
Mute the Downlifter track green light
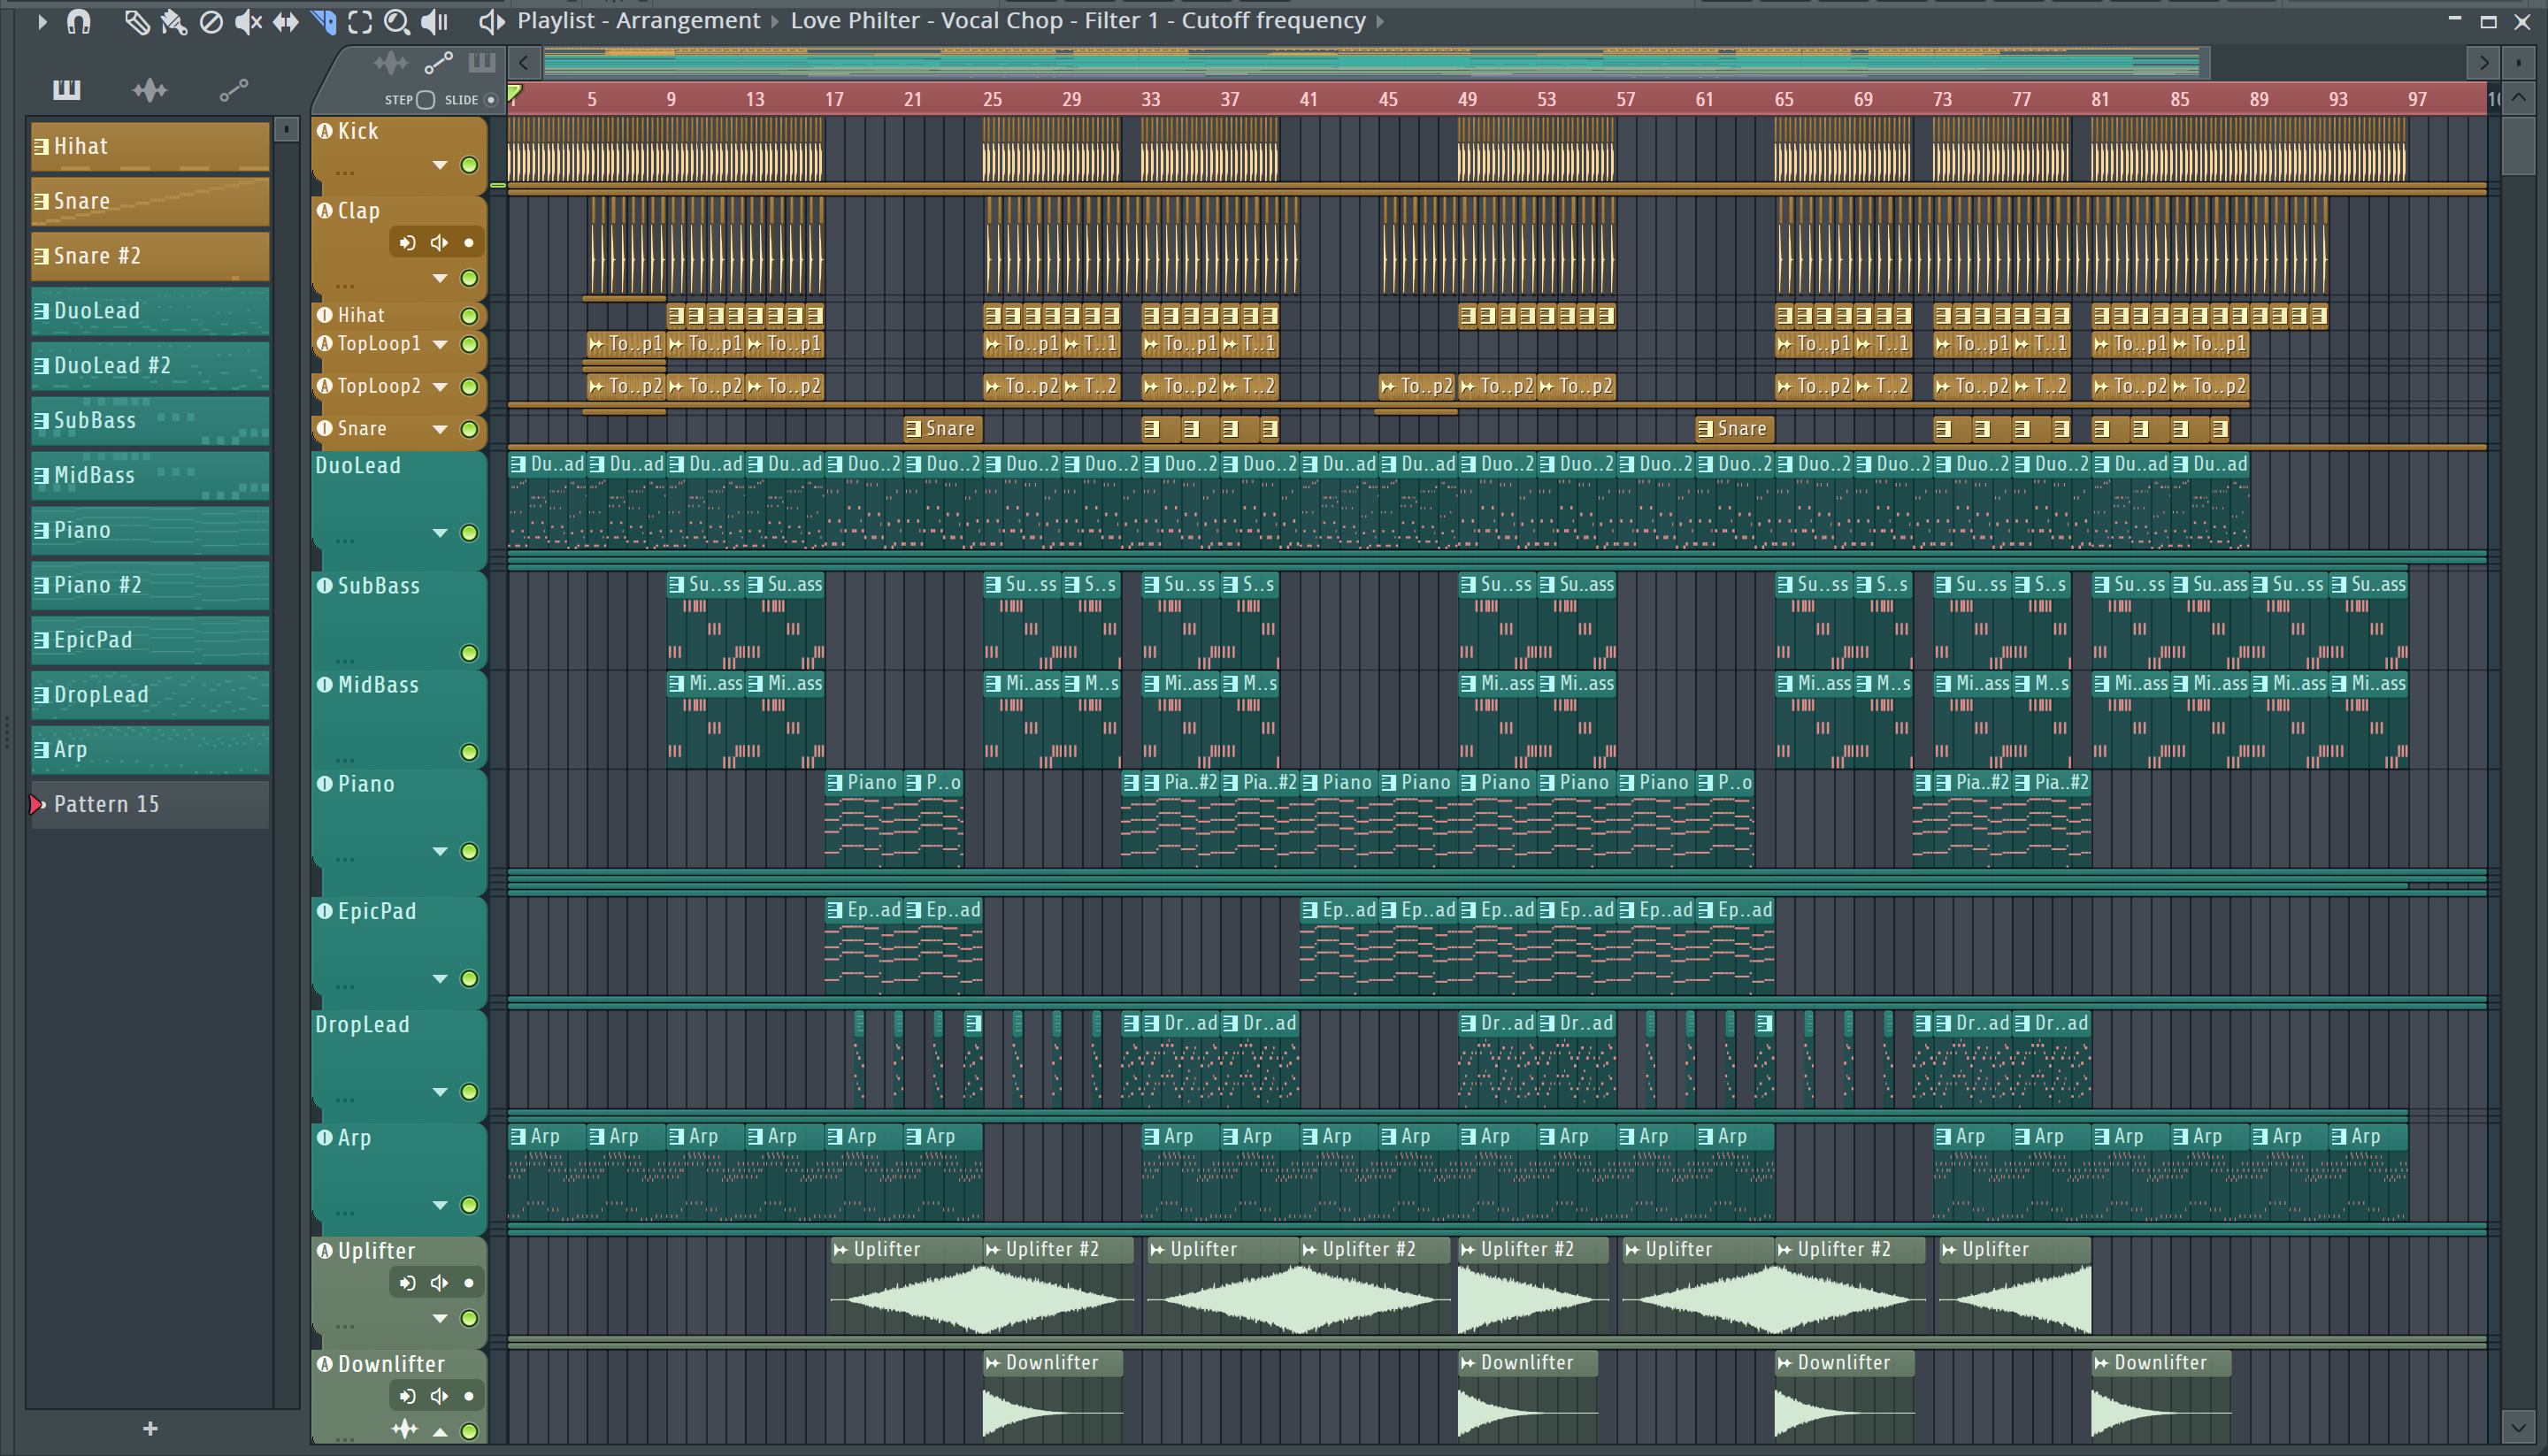(469, 1431)
